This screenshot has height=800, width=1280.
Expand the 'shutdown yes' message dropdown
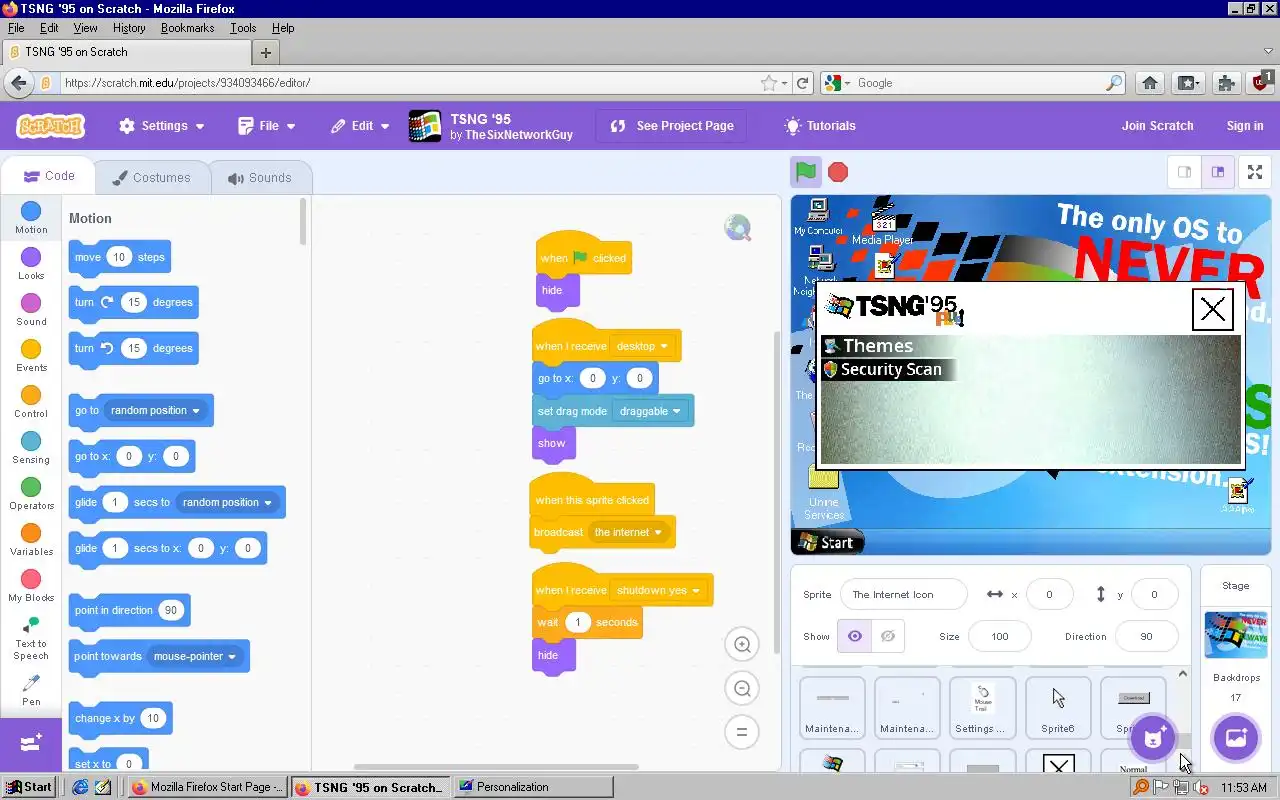(658, 590)
